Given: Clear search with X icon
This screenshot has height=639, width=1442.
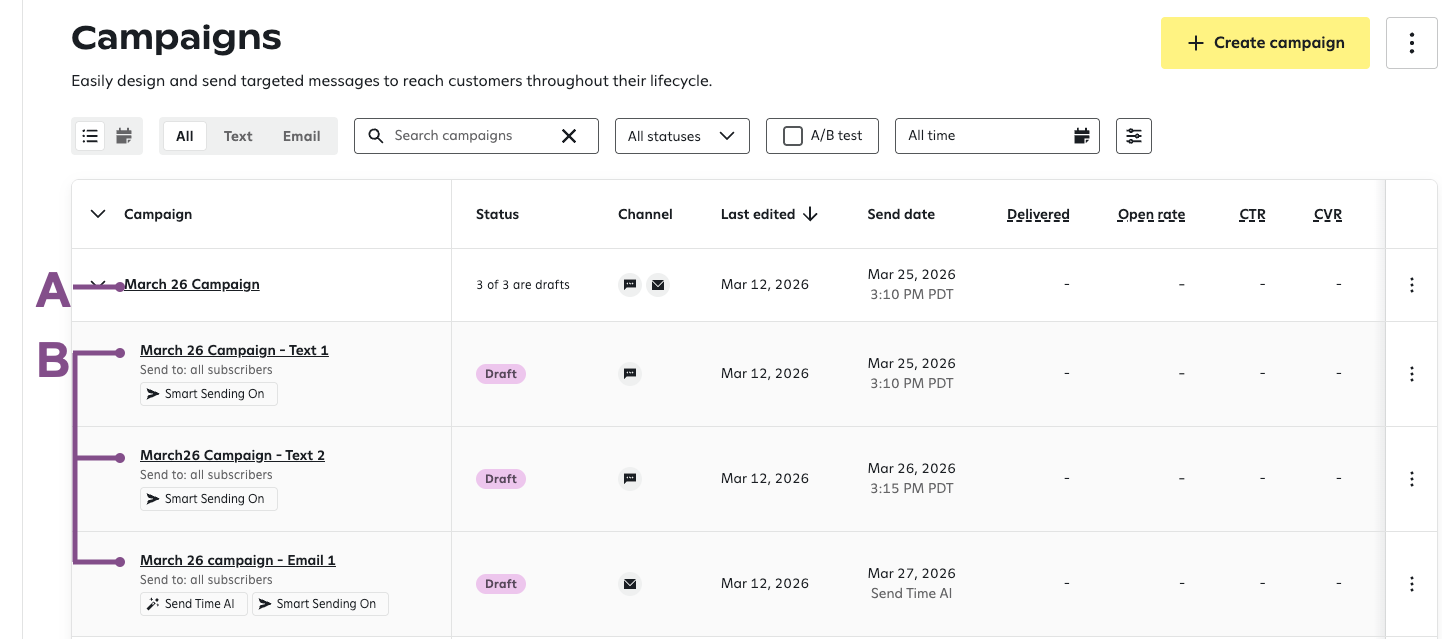Looking at the screenshot, I should [x=569, y=136].
